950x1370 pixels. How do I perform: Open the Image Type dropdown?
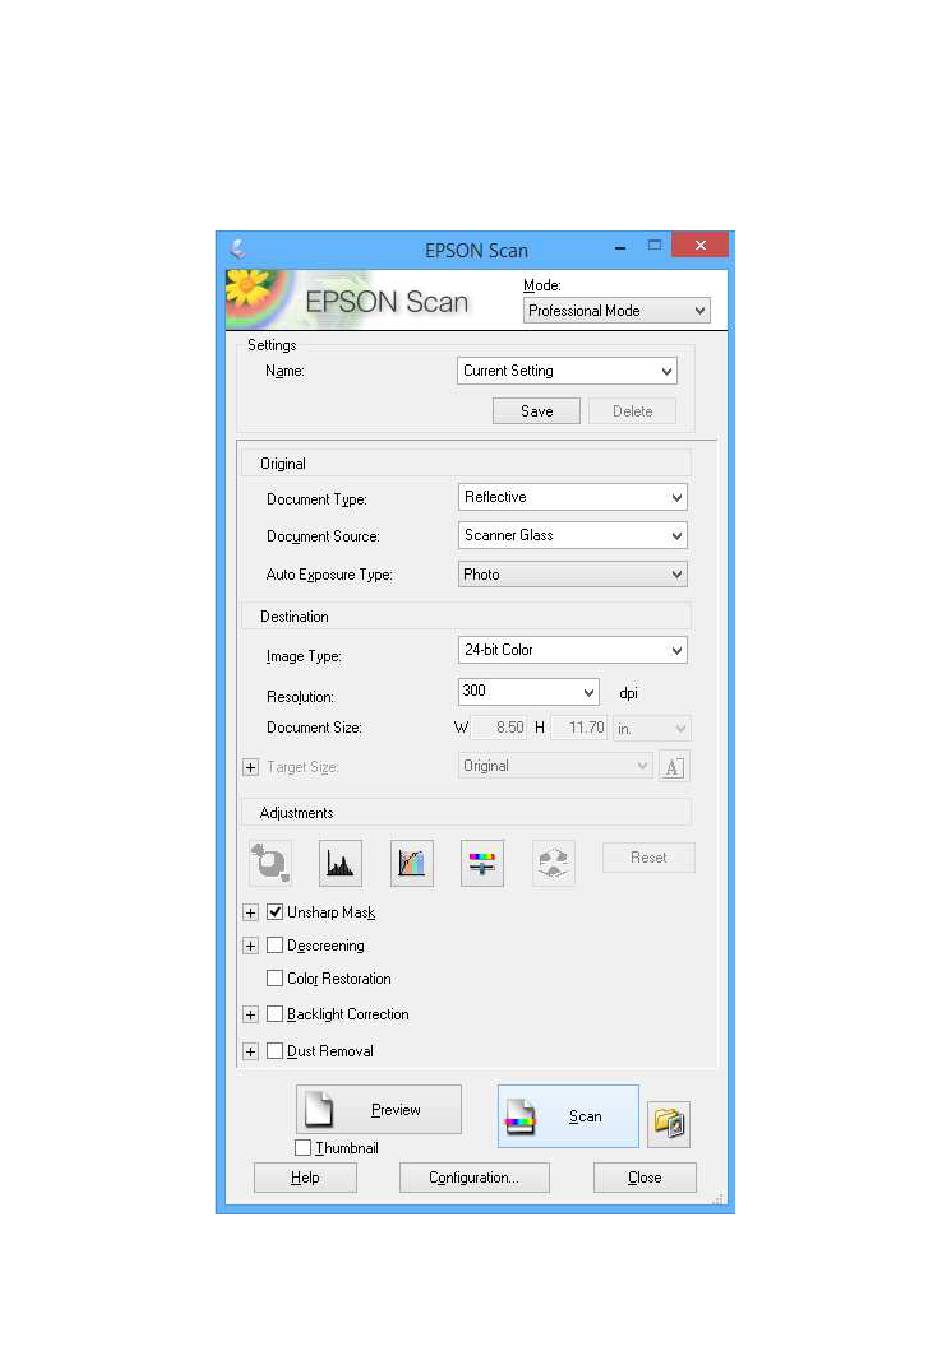(573, 650)
